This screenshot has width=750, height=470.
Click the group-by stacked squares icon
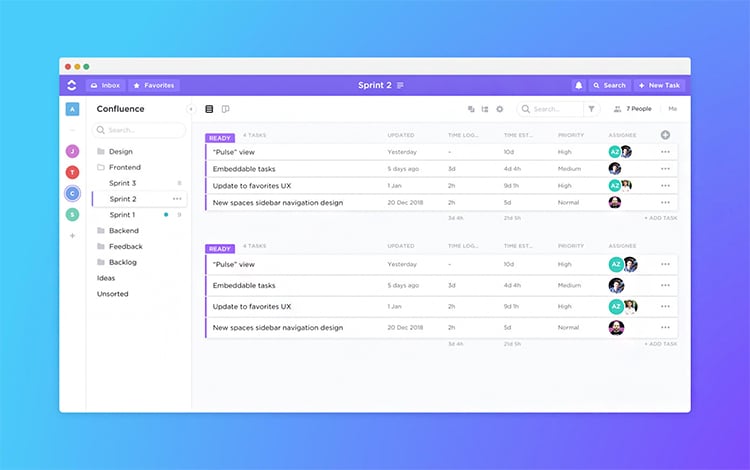(x=471, y=109)
